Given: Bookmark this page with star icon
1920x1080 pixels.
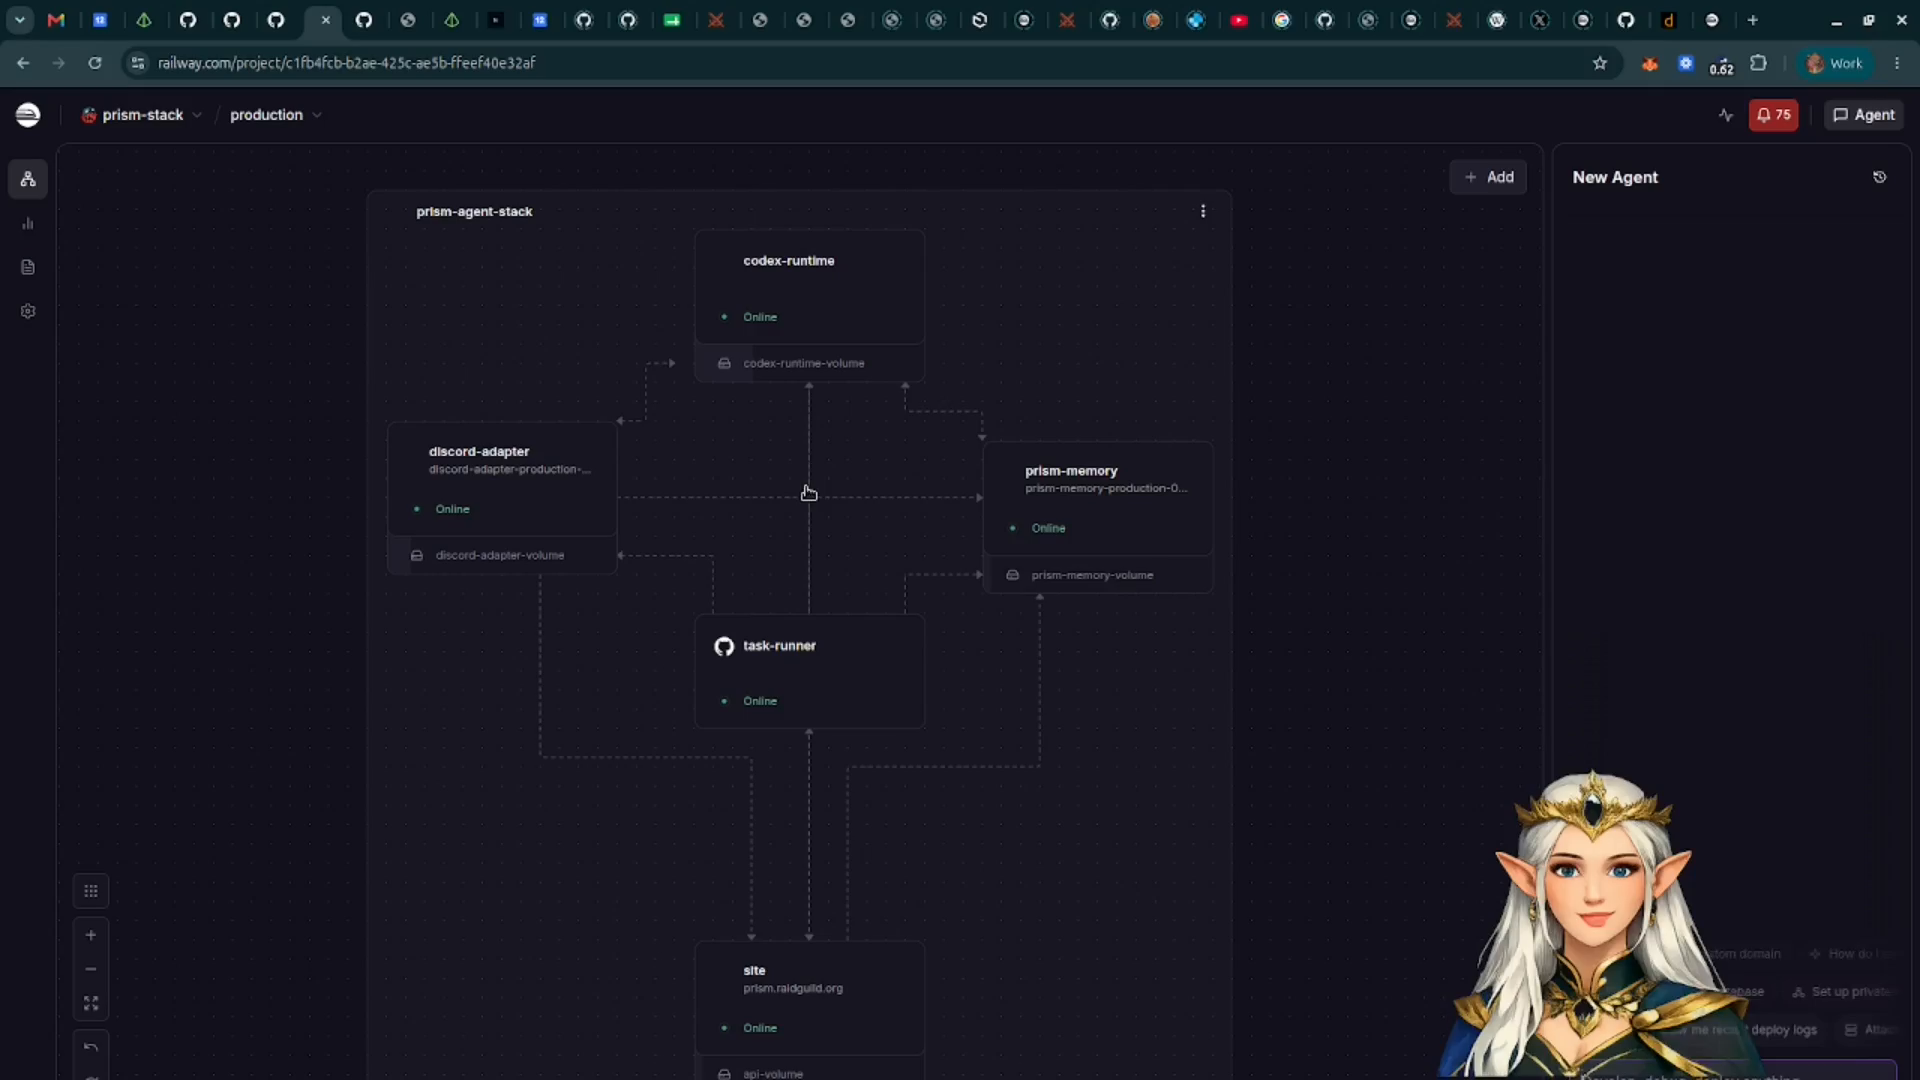Looking at the screenshot, I should pyautogui.click(x=1600, y=63).
